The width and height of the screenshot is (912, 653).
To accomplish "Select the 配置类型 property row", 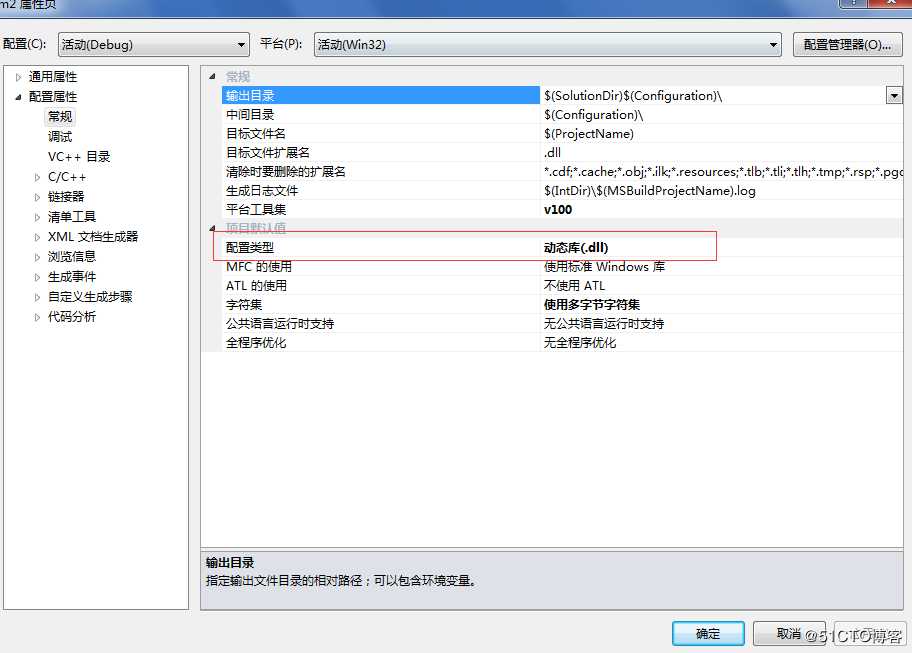I will click(562, 248).
